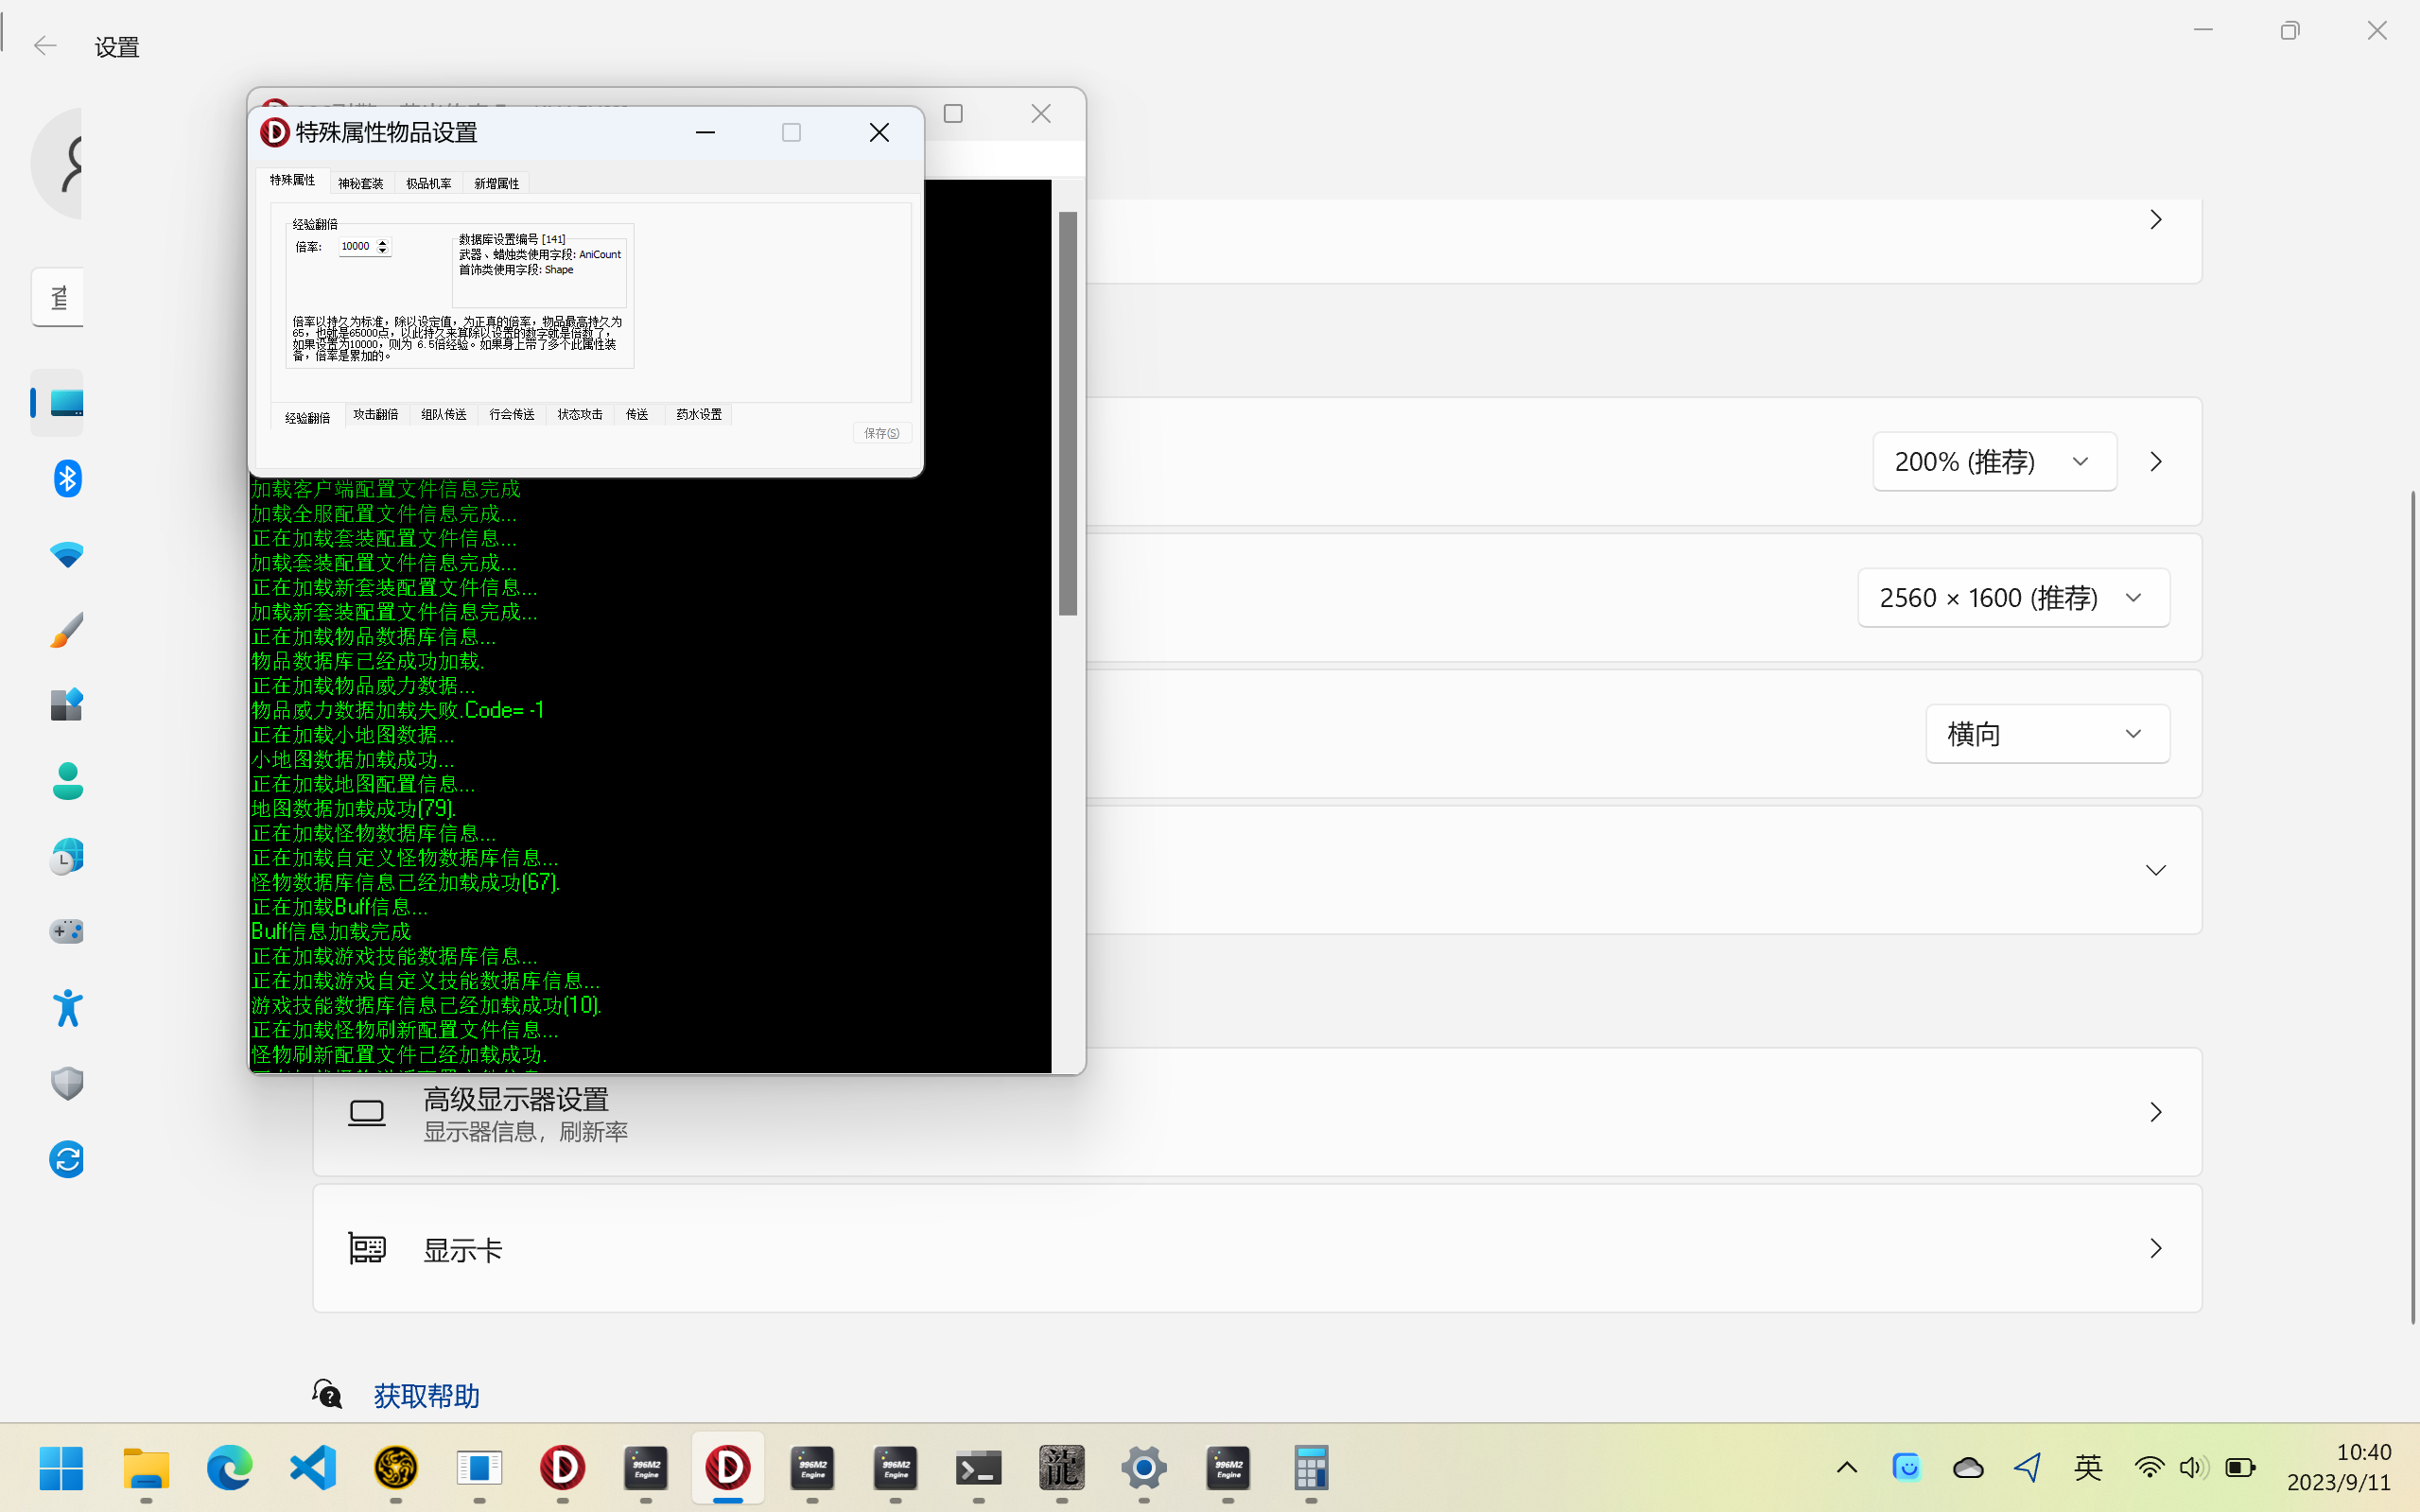The image size is (2420, 1512).
Task: Select the 状态攻击 bottom tab
Action: 579,414
